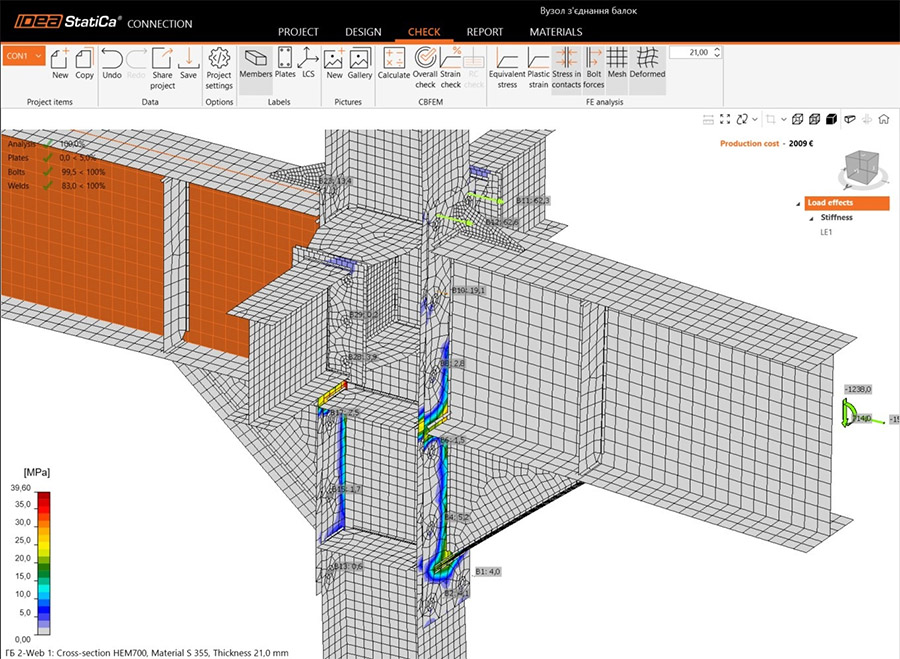Viewport: 900px width, 659px height.
Task: Collapse the Stiffness tree node
Action: click(813, 217)
